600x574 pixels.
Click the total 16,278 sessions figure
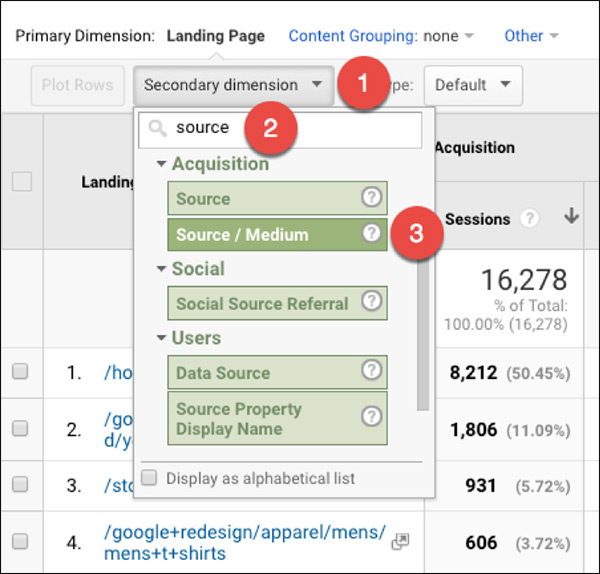click(x=524, y=280)
